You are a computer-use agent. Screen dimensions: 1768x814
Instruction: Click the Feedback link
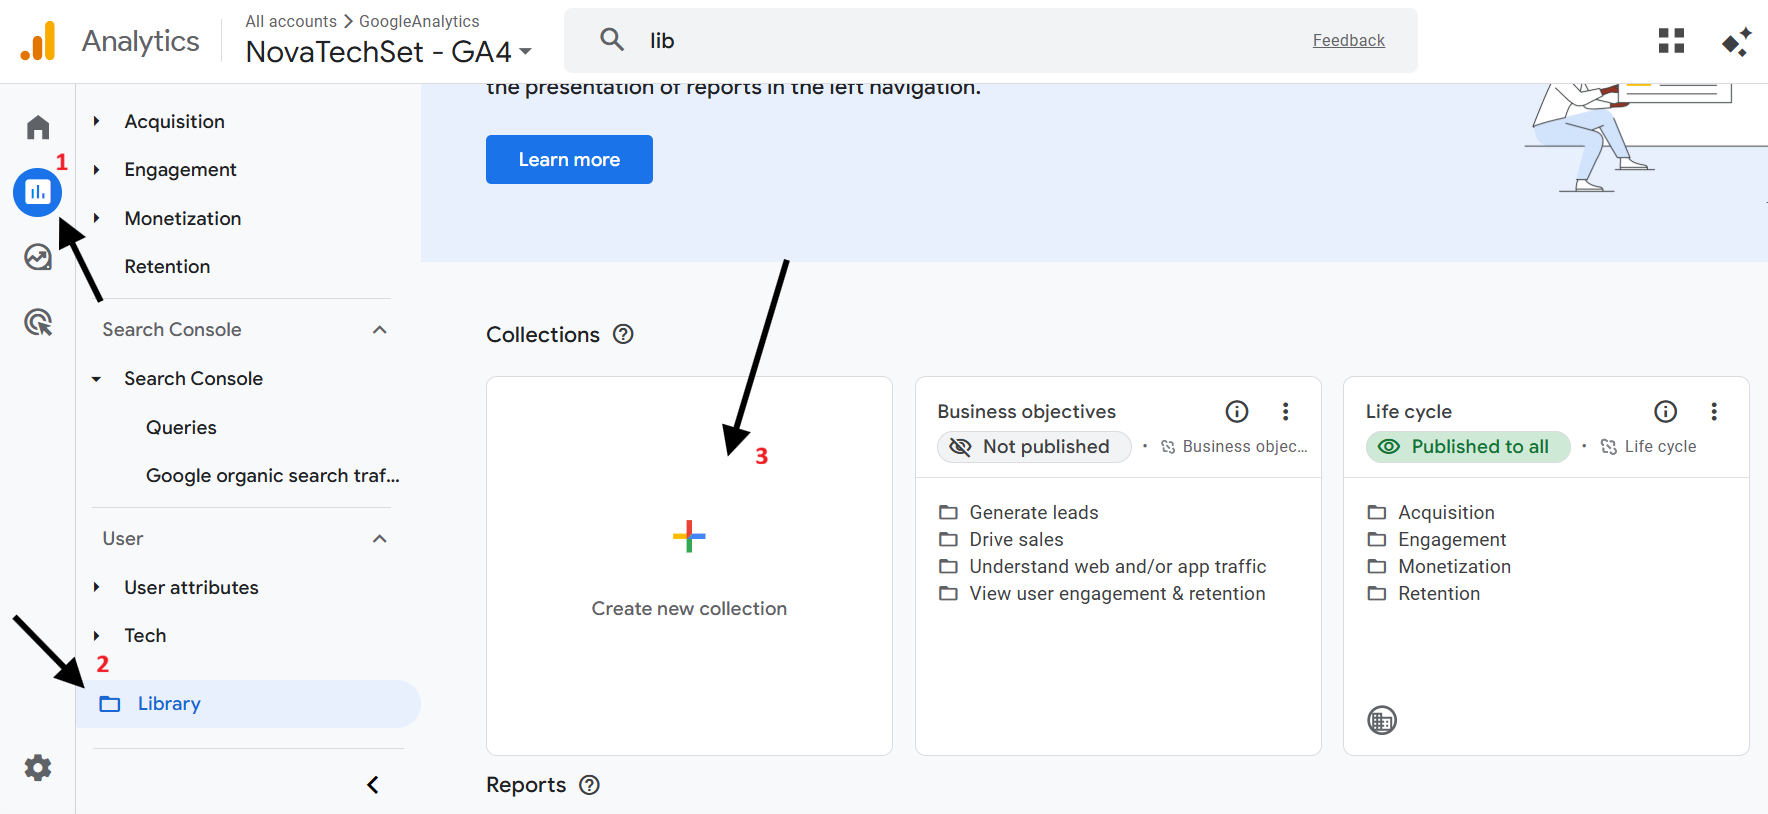click(x=1348, y=40)
